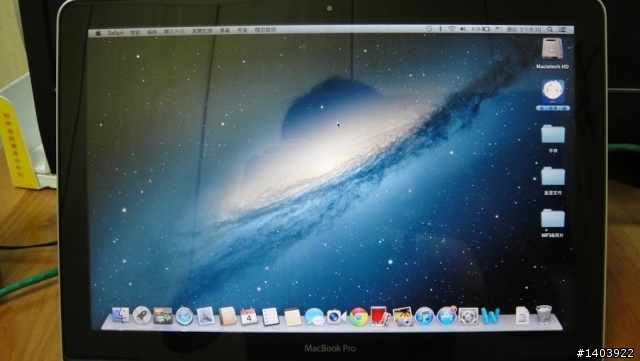Open System Preferences gear in Dock
This screenshot has height=361, width=640.
pyautogui.click(x=469, y=316)
